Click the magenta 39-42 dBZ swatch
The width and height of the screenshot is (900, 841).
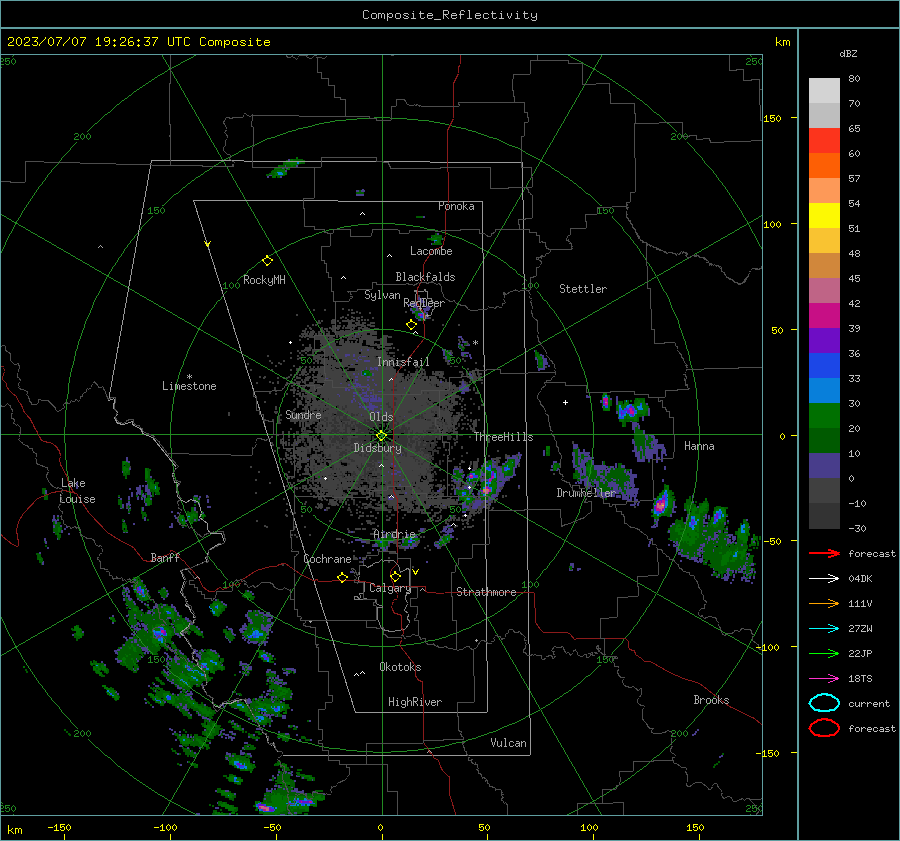(824, 315)
